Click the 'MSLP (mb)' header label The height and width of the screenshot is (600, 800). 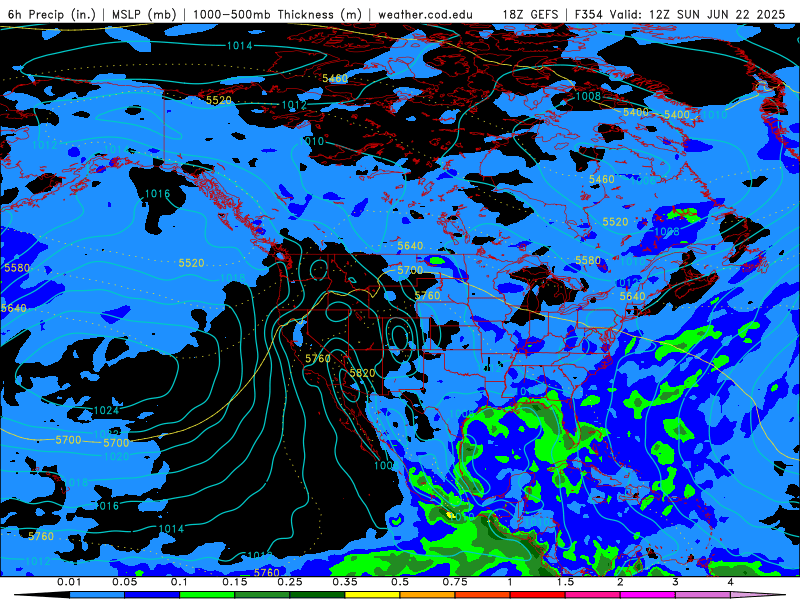[144, 14]
